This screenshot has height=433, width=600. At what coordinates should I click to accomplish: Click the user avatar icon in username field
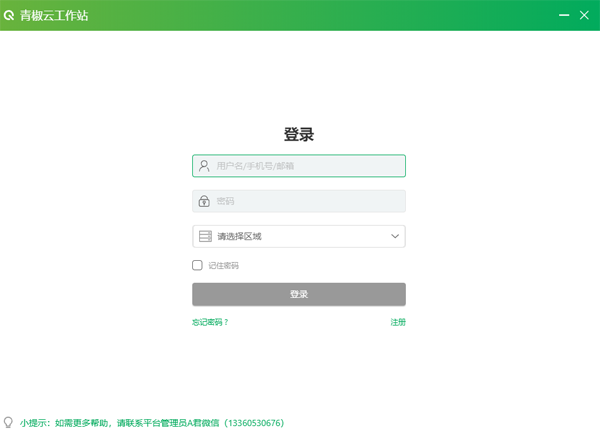coord(204,166)
